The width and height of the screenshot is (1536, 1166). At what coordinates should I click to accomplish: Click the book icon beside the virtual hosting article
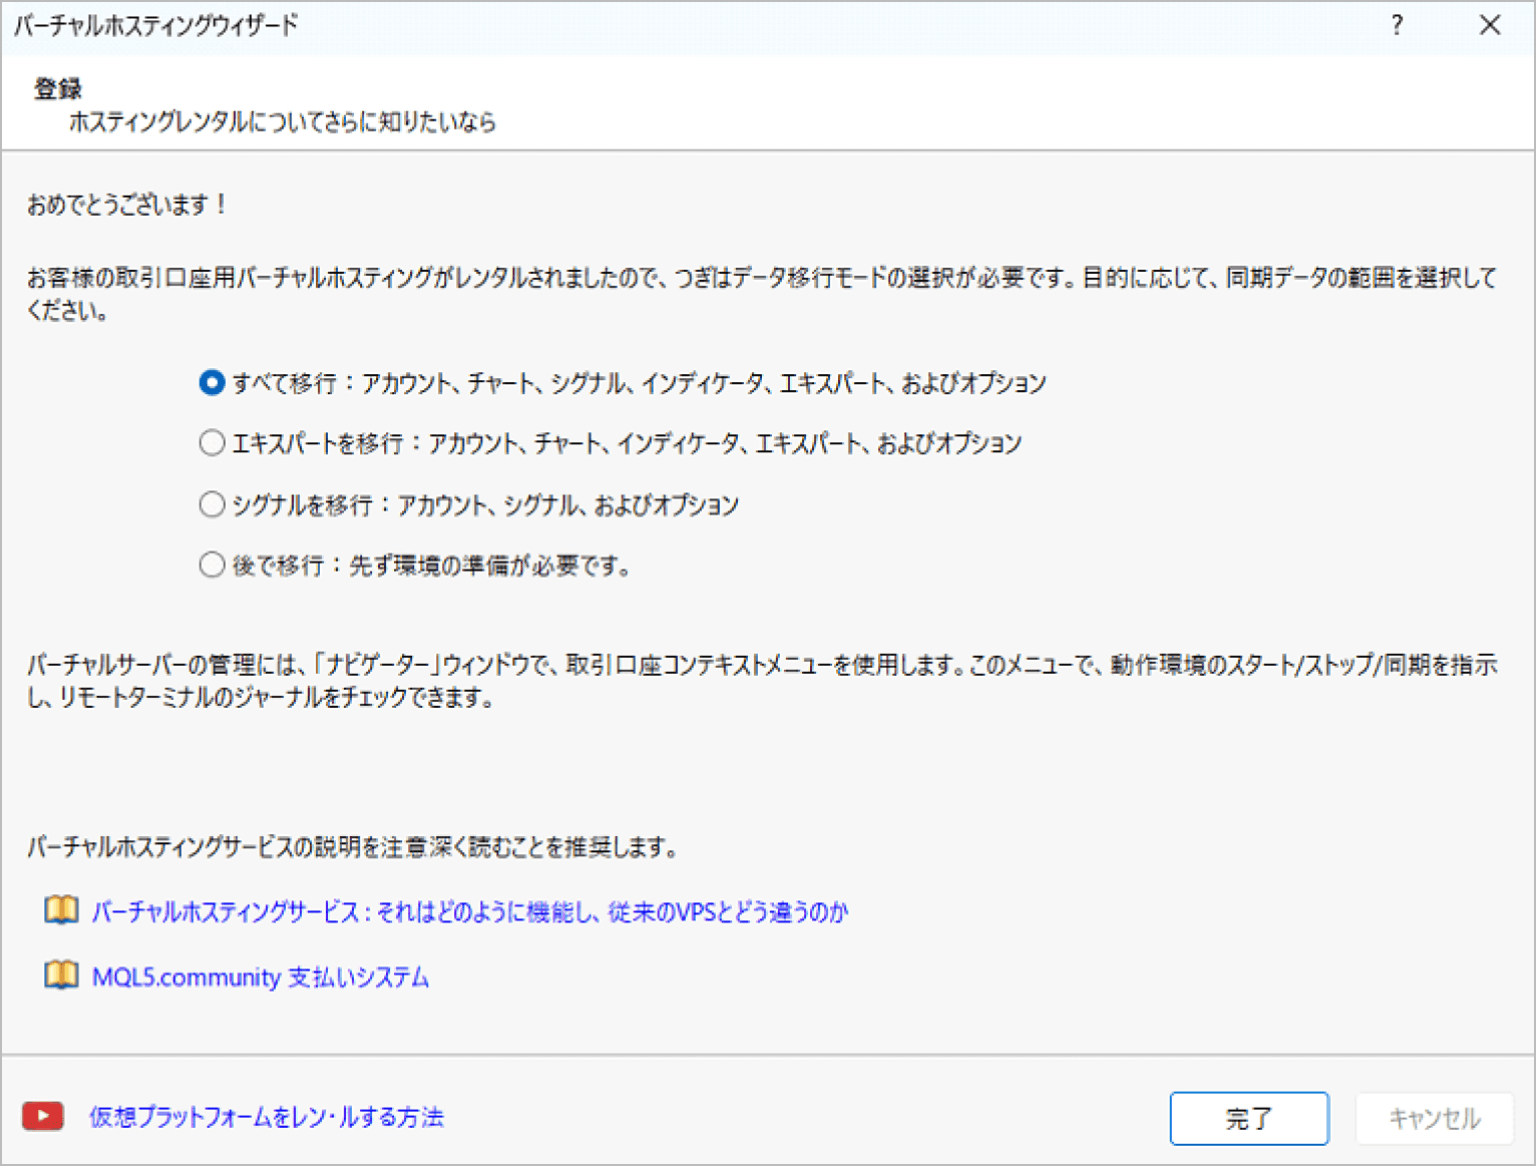(60, 910)
